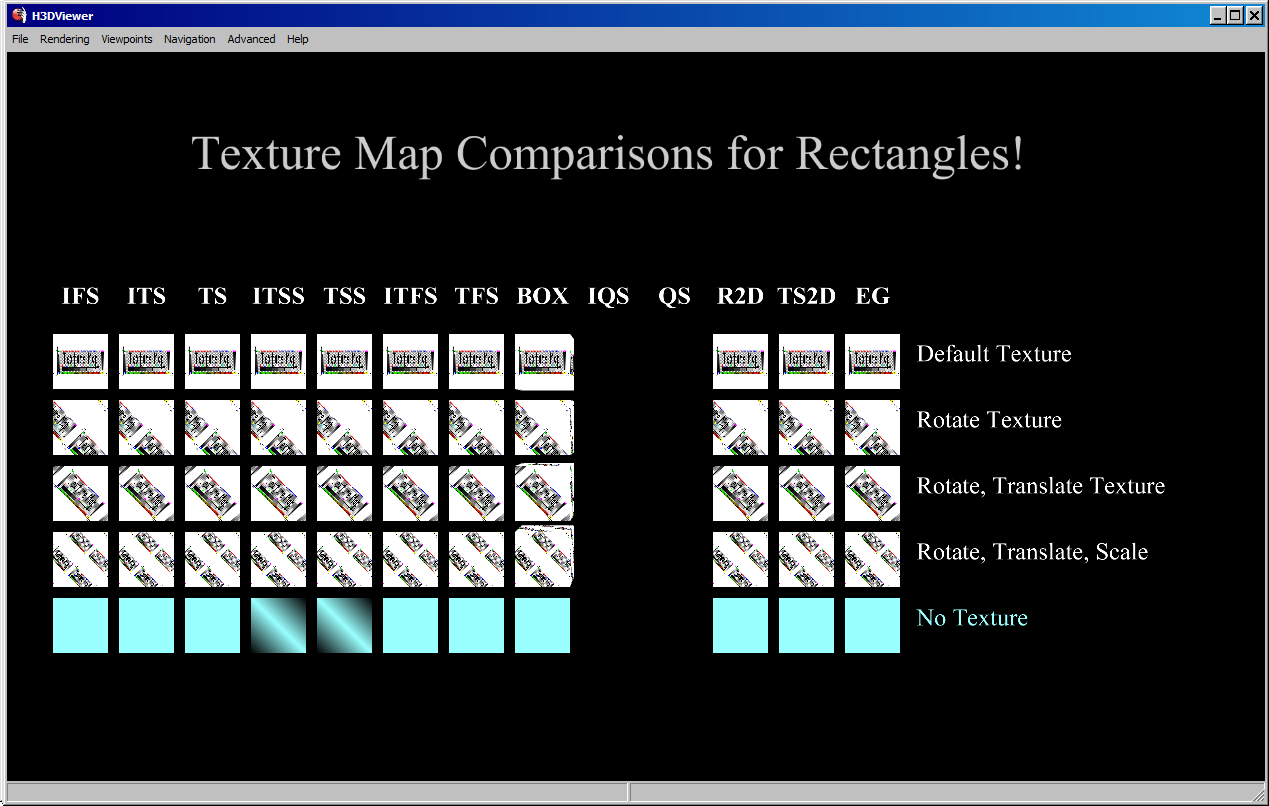Minimize the H3DViewer window

pos(1218,15)
